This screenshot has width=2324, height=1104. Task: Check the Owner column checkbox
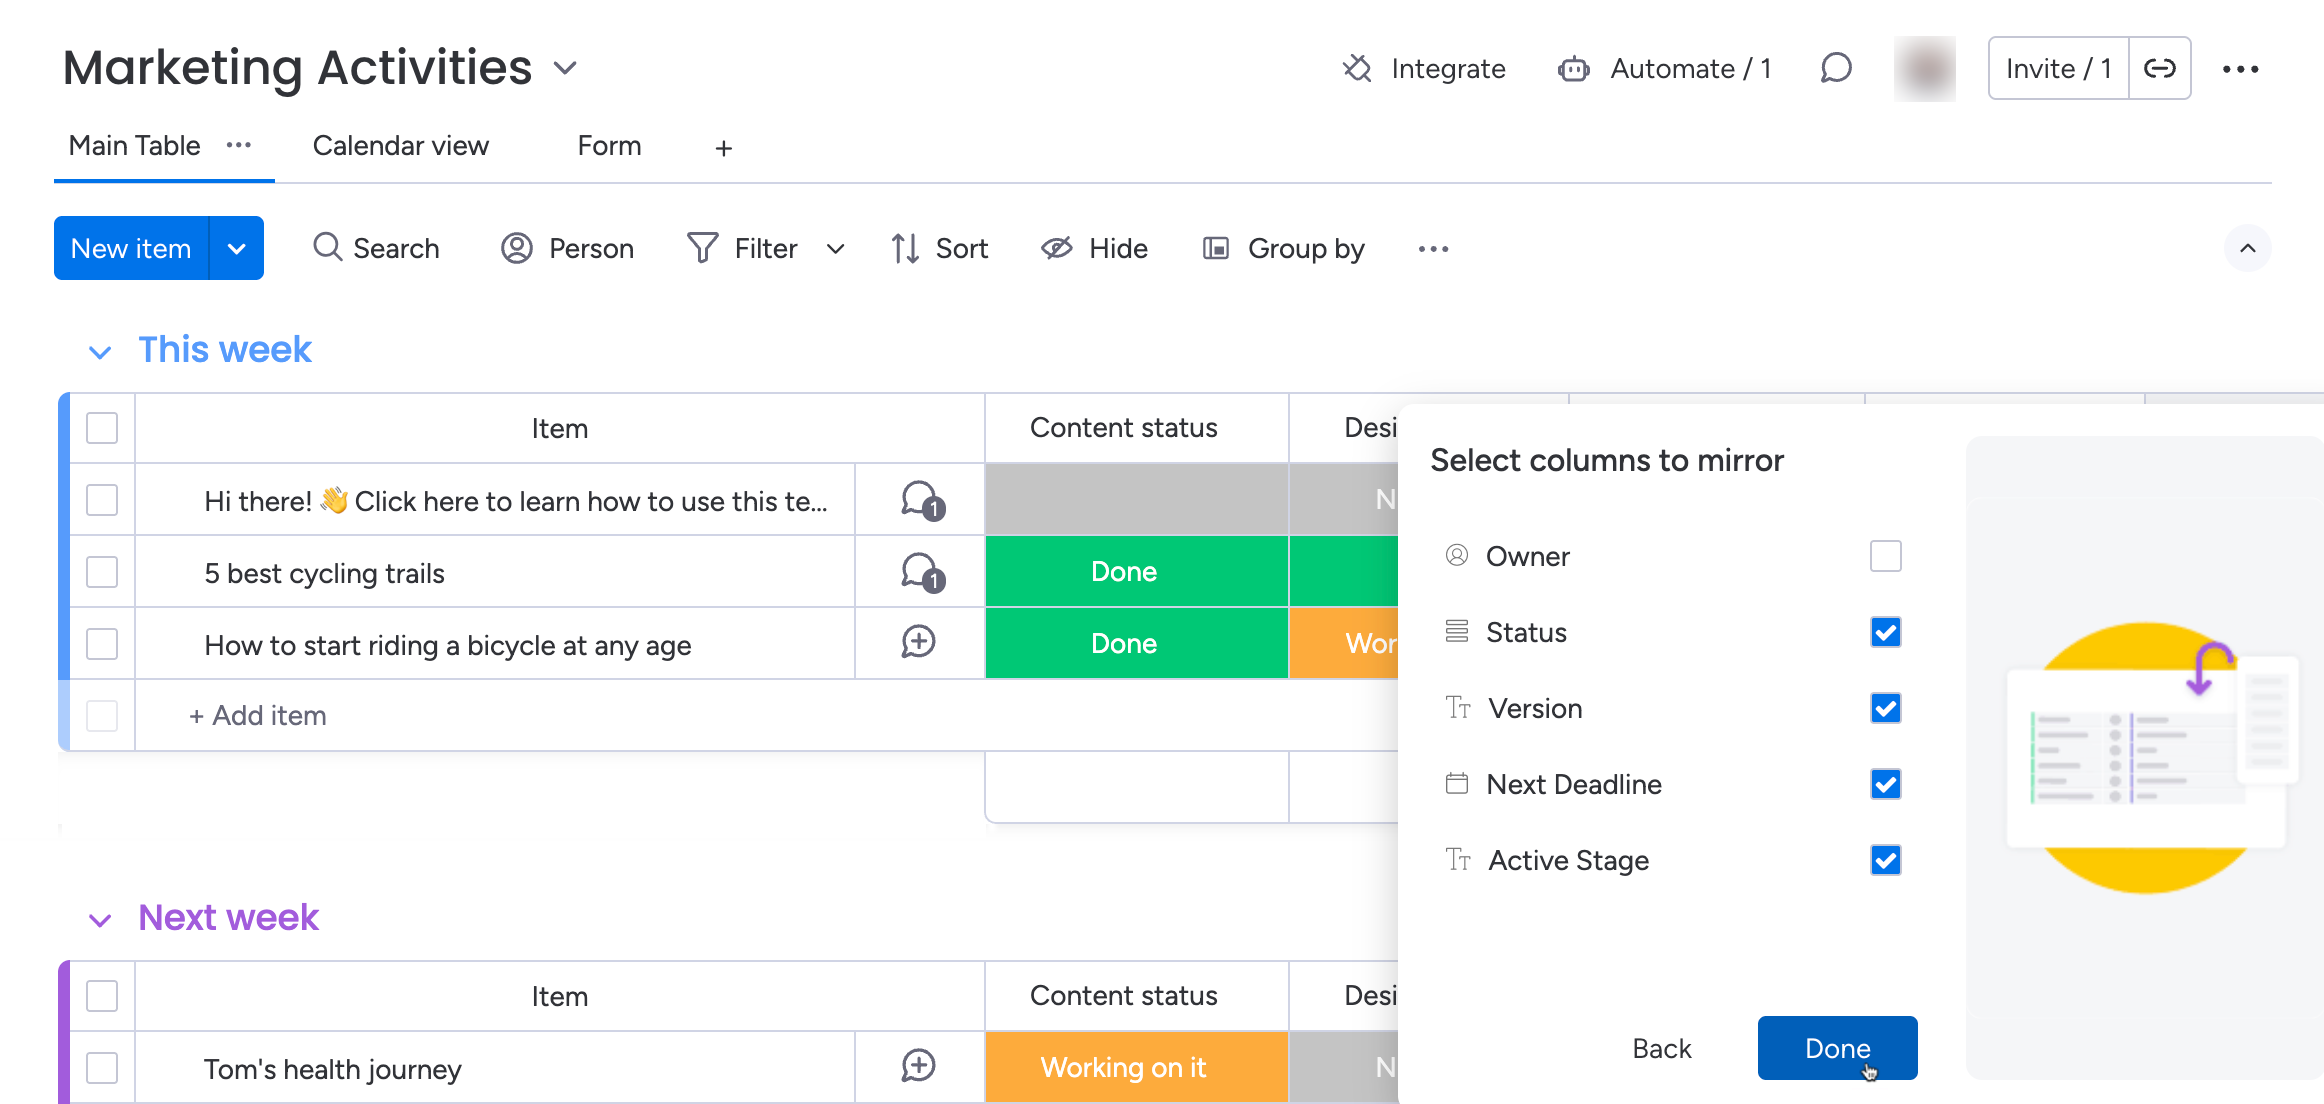[x=1885, y=556]
